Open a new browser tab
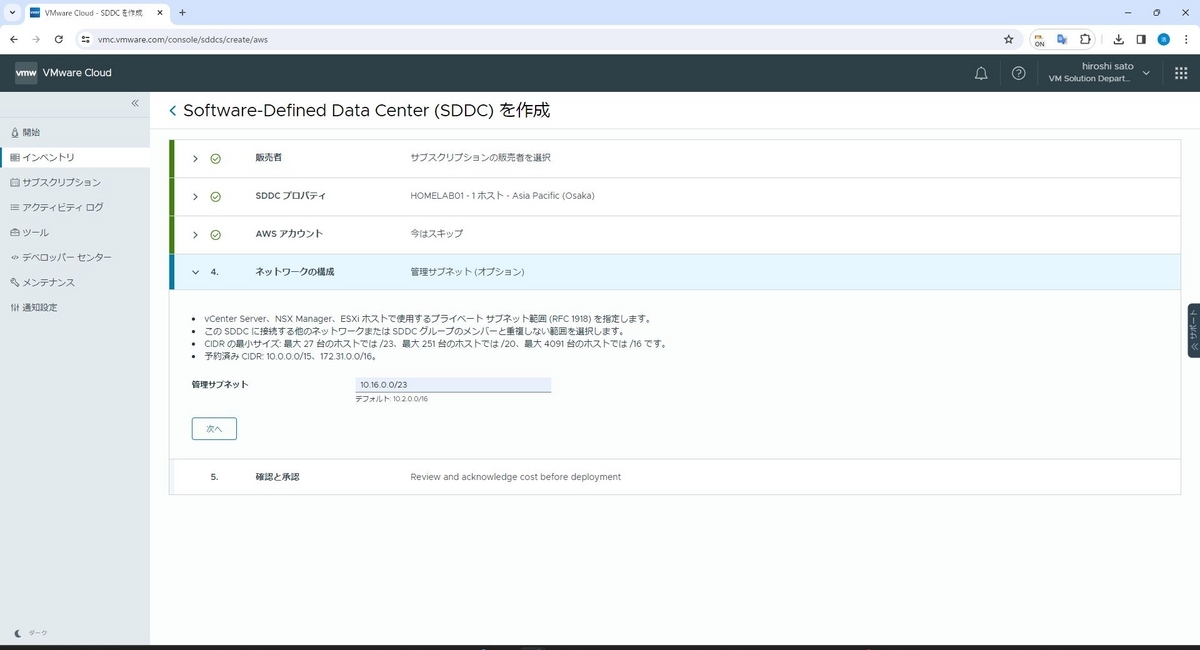 click(182, 12)
